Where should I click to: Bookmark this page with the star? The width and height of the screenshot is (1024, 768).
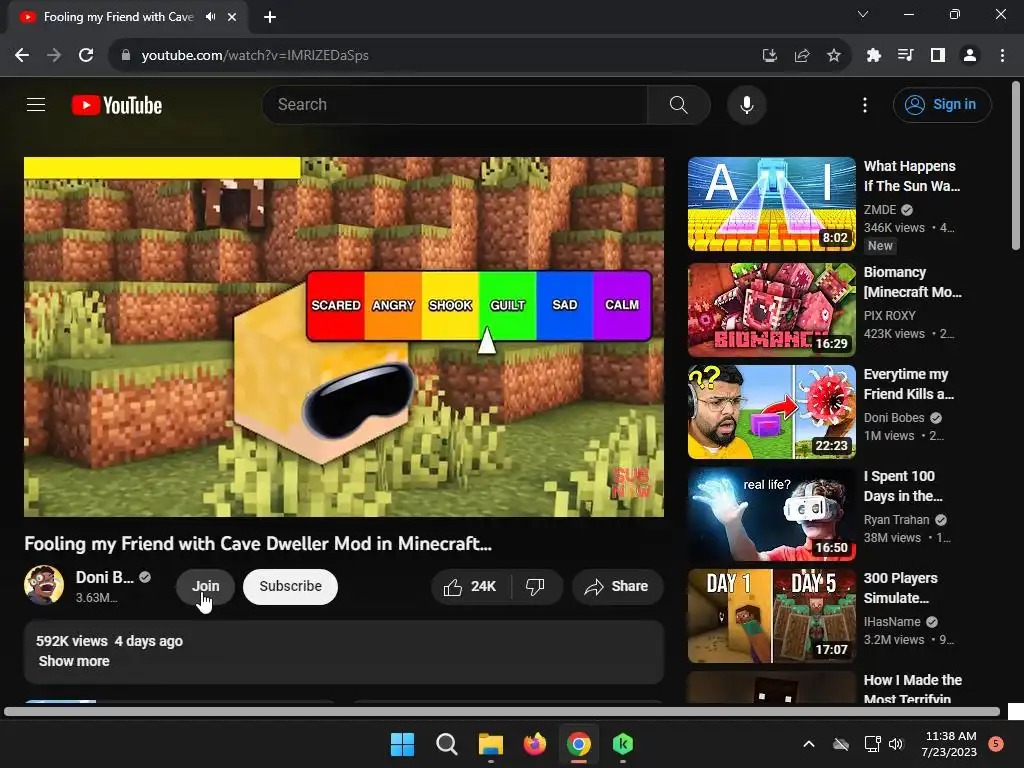click(834, 56)
